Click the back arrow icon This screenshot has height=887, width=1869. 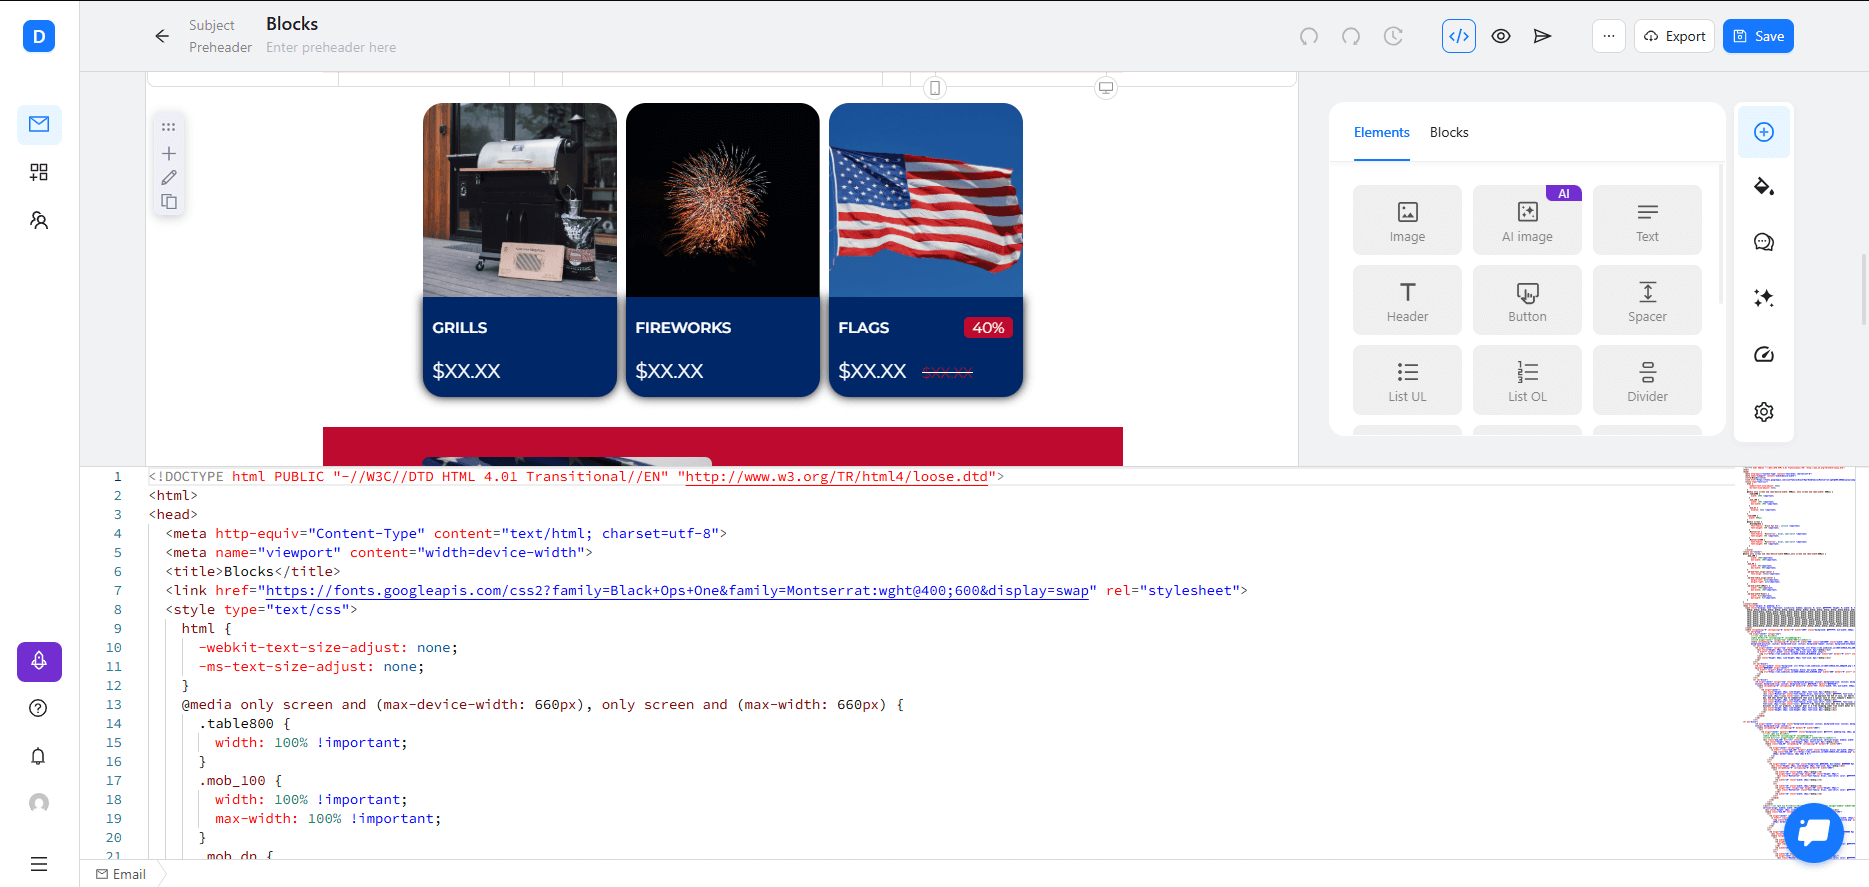click(162, 36)
